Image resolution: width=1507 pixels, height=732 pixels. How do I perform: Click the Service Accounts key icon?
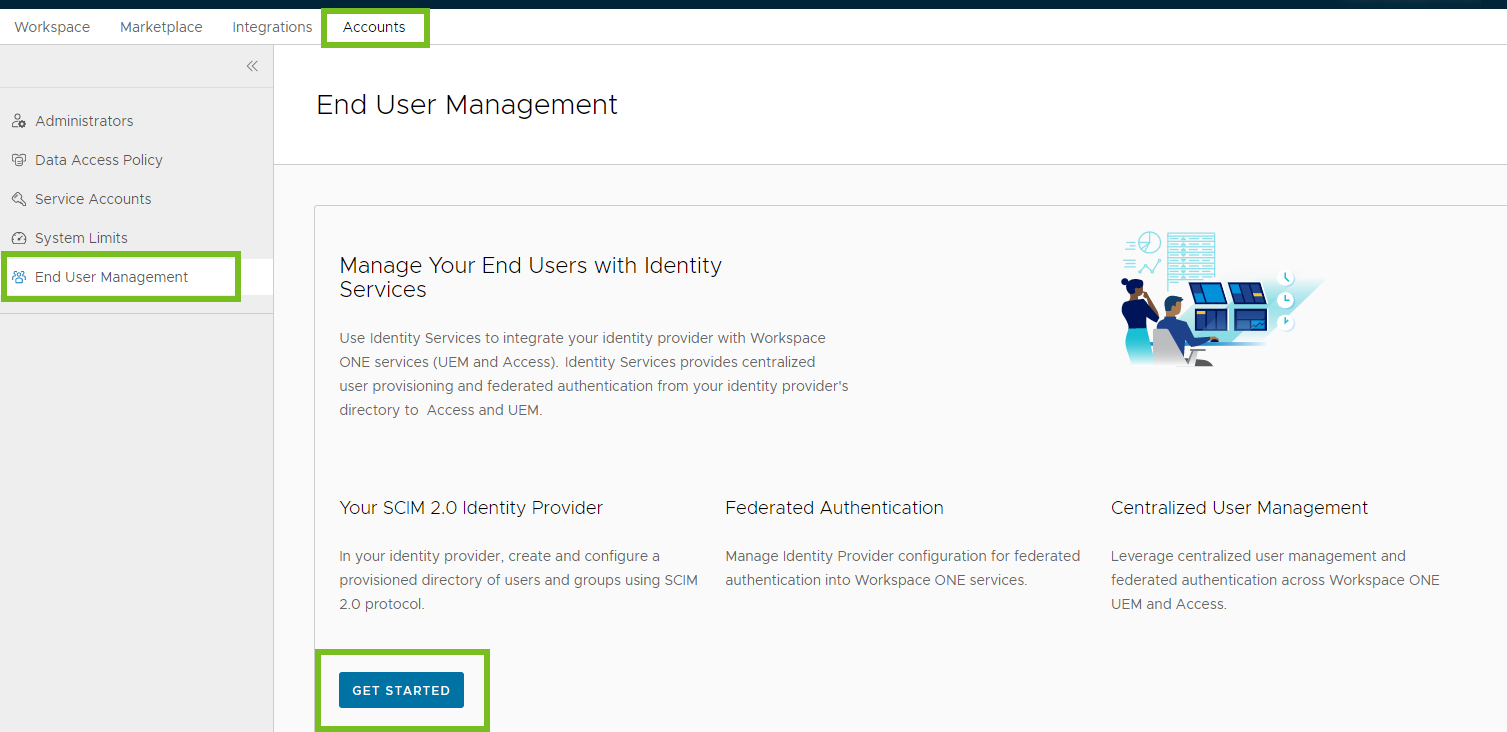click(18, 199)
